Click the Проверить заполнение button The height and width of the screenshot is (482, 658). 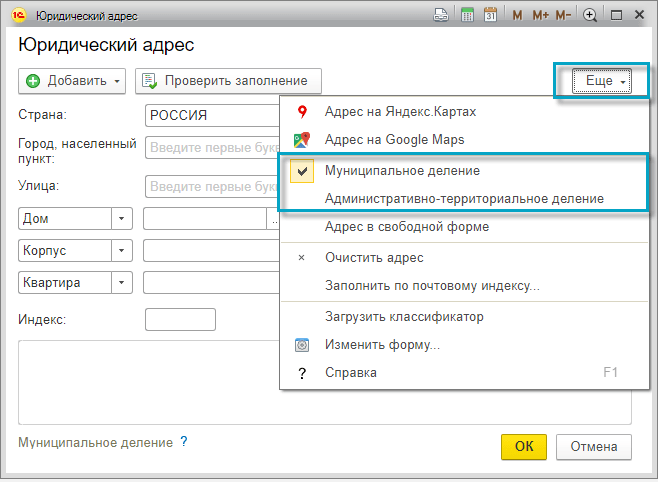228,81
